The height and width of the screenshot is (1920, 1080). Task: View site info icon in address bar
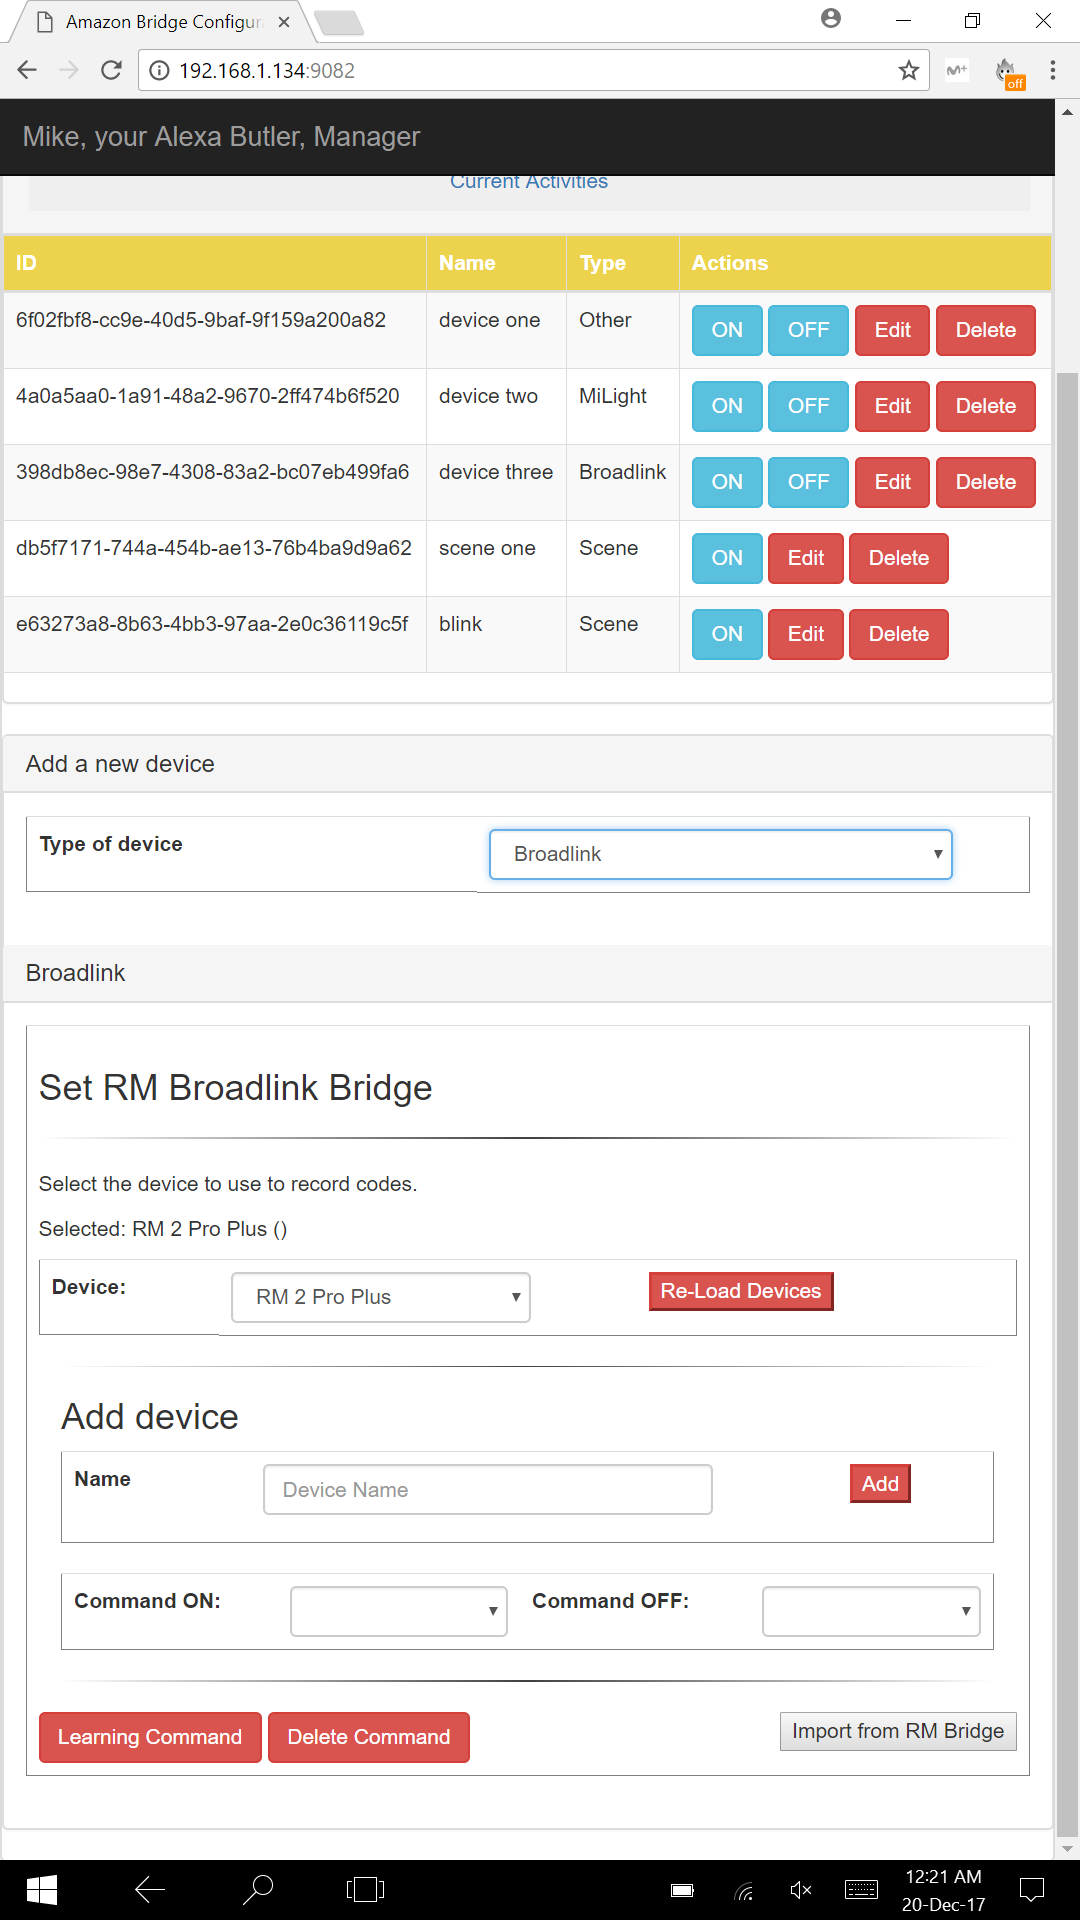[158, 70]
